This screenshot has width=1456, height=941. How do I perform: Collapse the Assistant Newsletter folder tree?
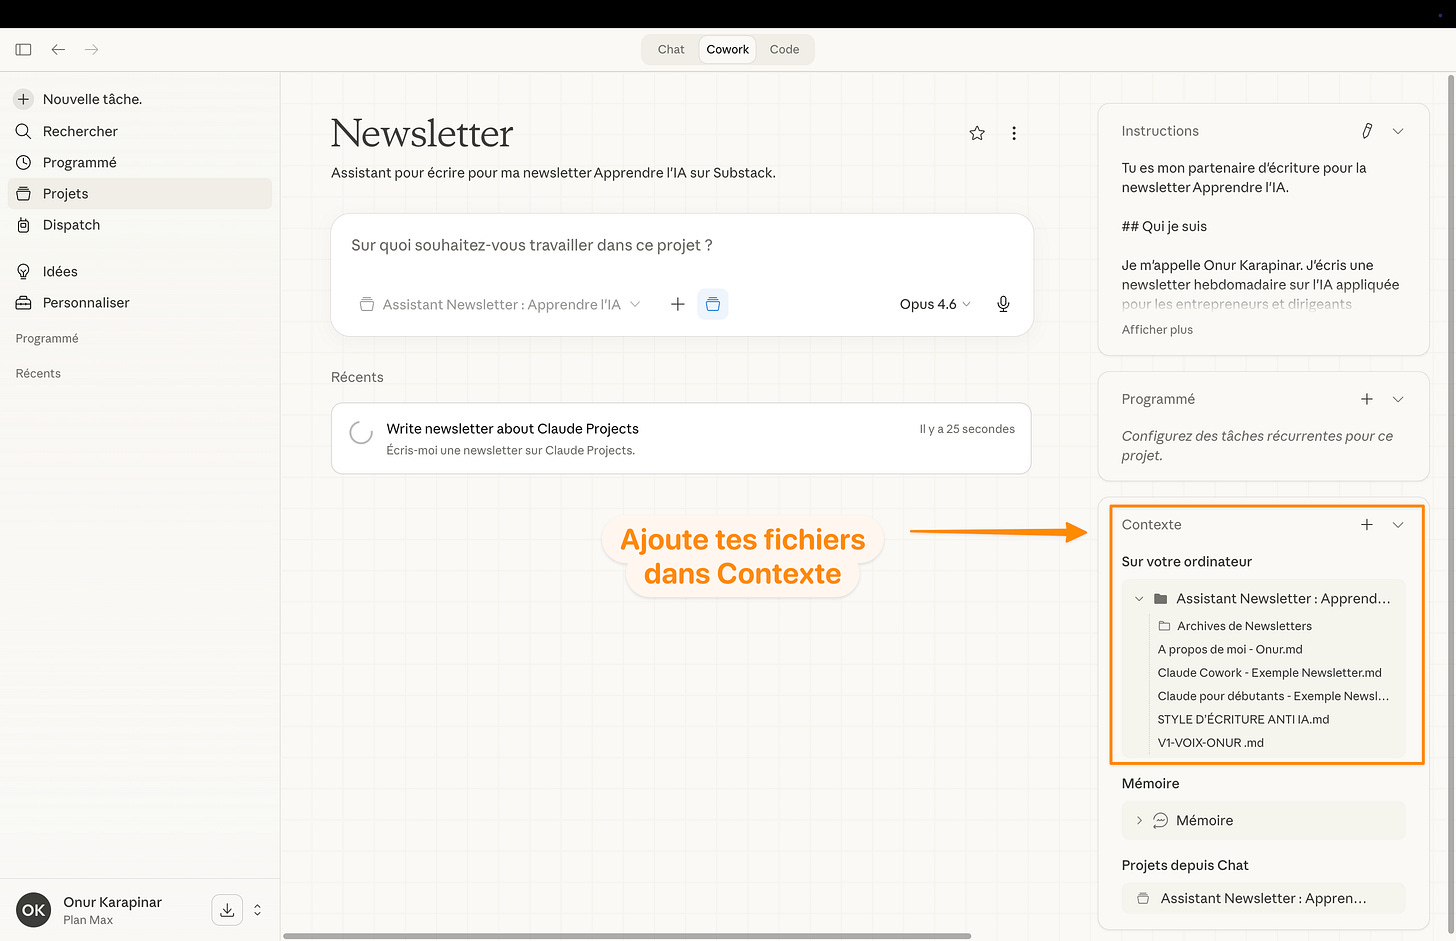(1139, 599)
